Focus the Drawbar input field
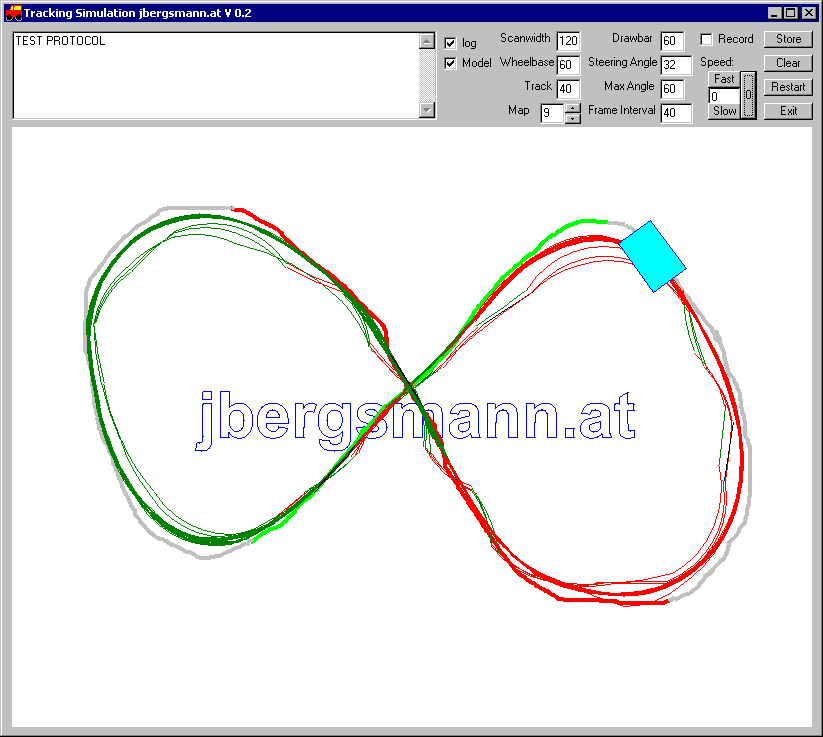This screenshot has height=737, width=823. tap(672, 41)
